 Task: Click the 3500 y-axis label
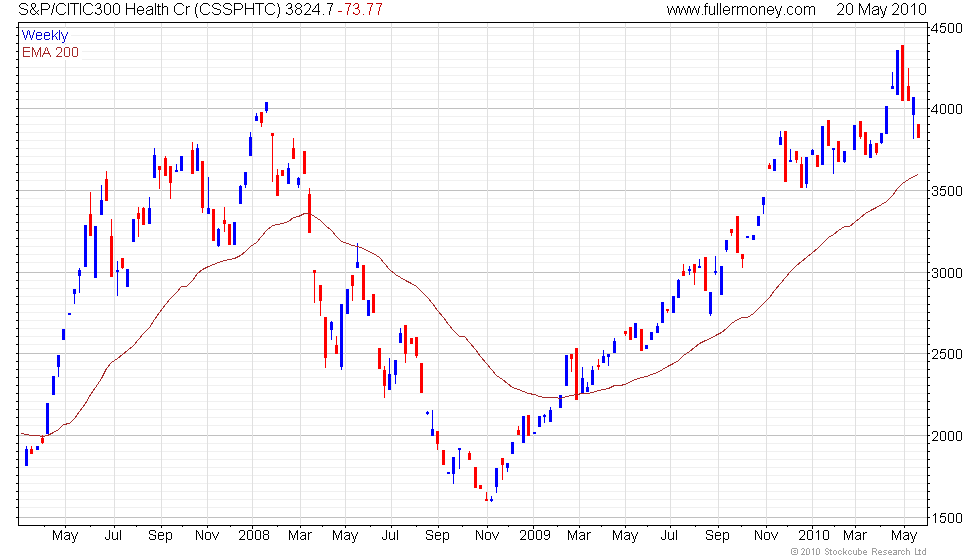coord(946,191)
